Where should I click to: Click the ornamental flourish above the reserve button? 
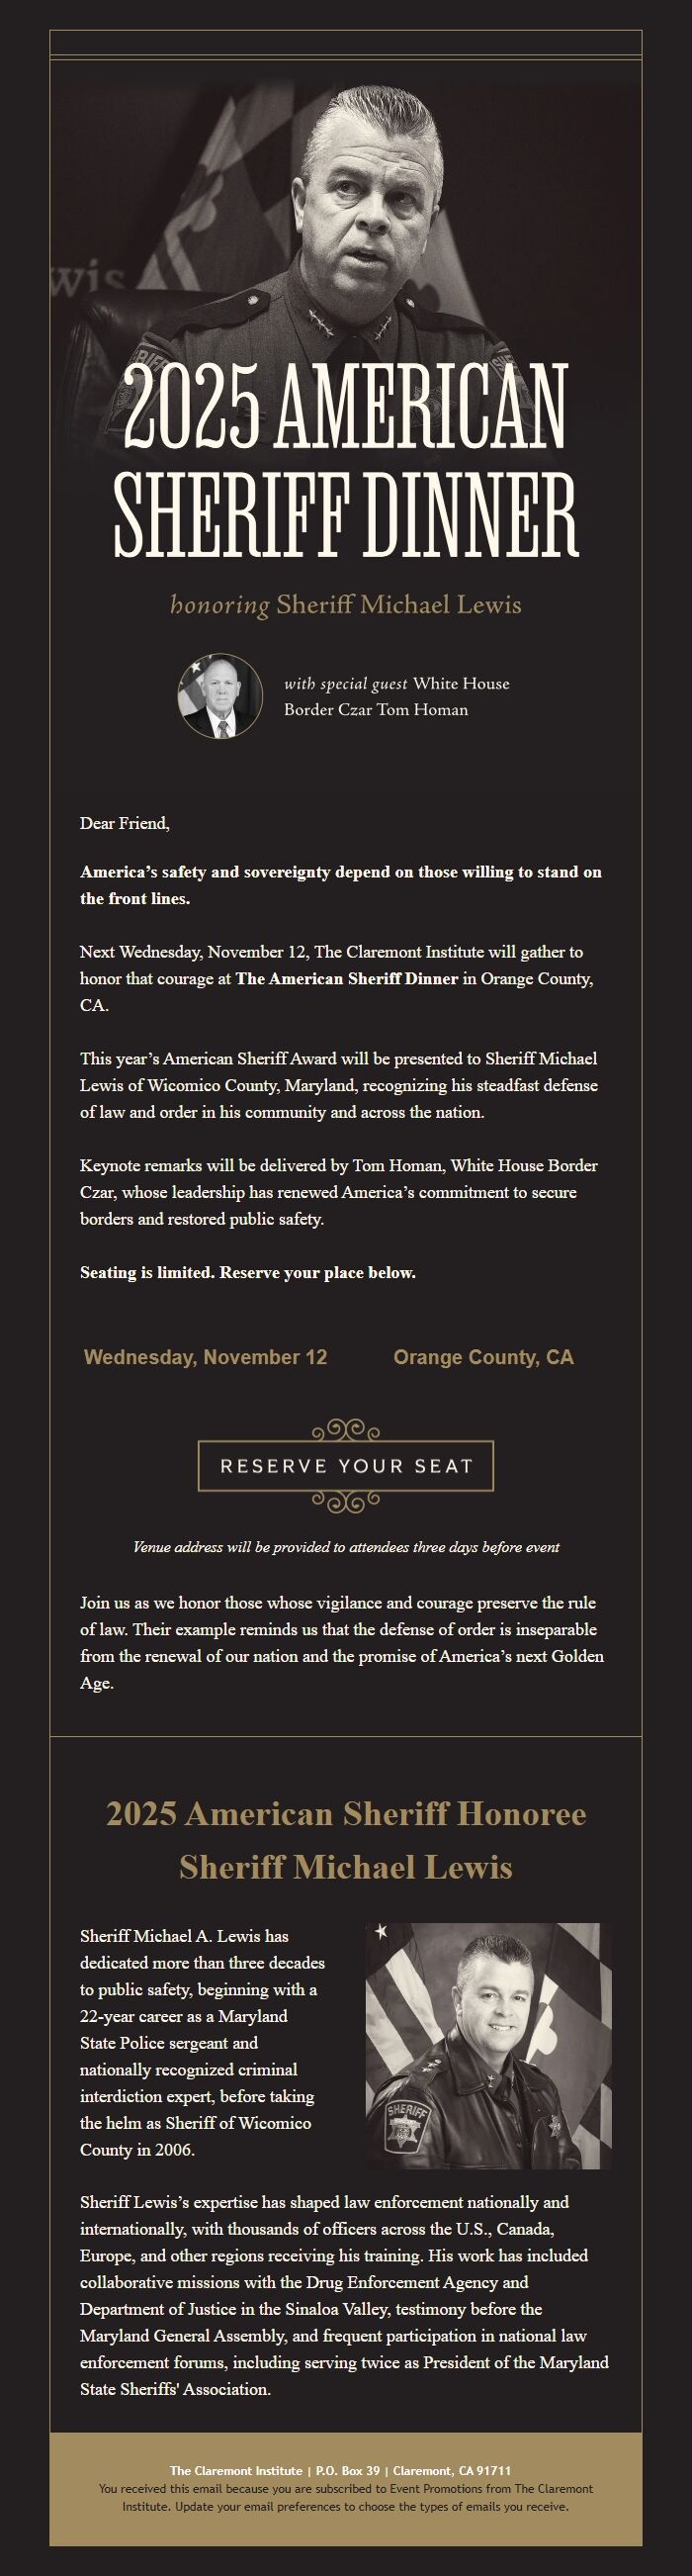click(346, 1430)
